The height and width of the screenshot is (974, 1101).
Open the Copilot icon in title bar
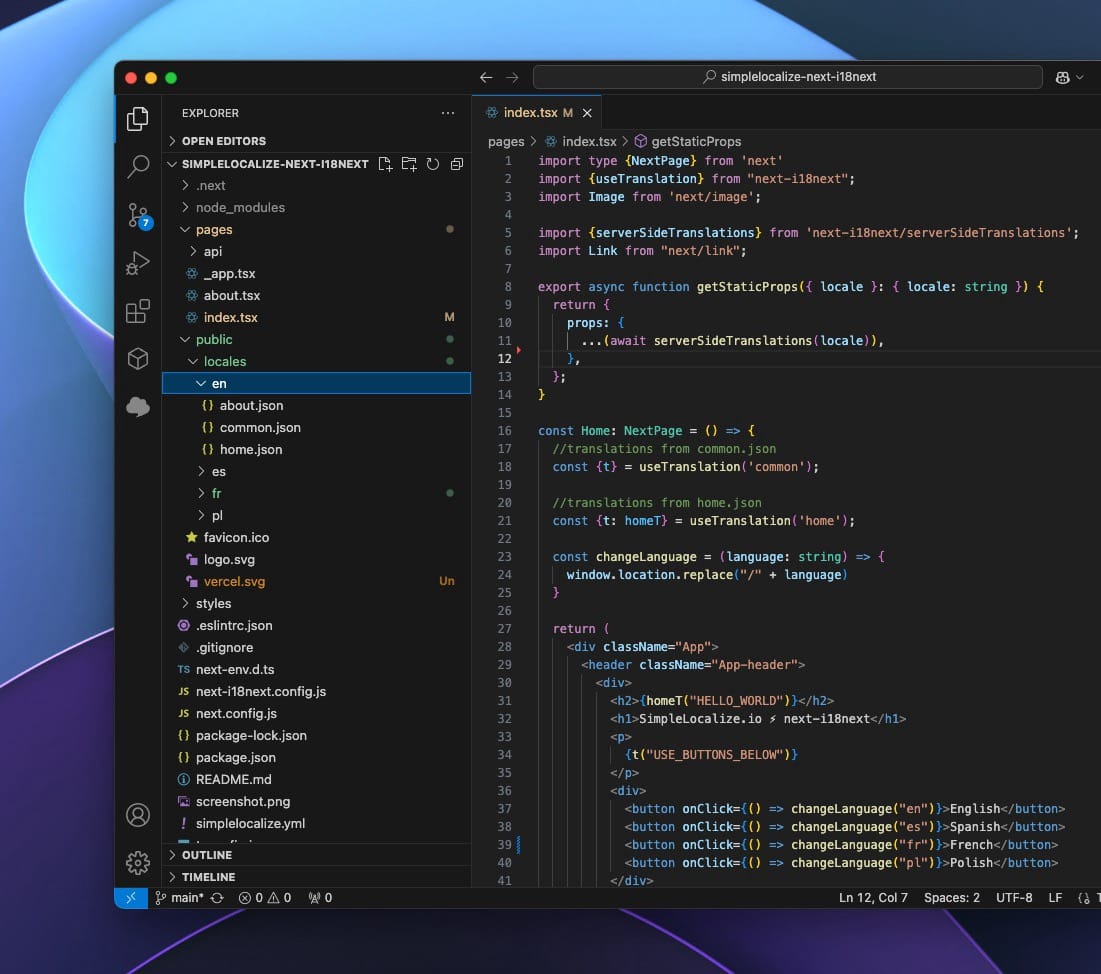click(x=1062, y=77)
